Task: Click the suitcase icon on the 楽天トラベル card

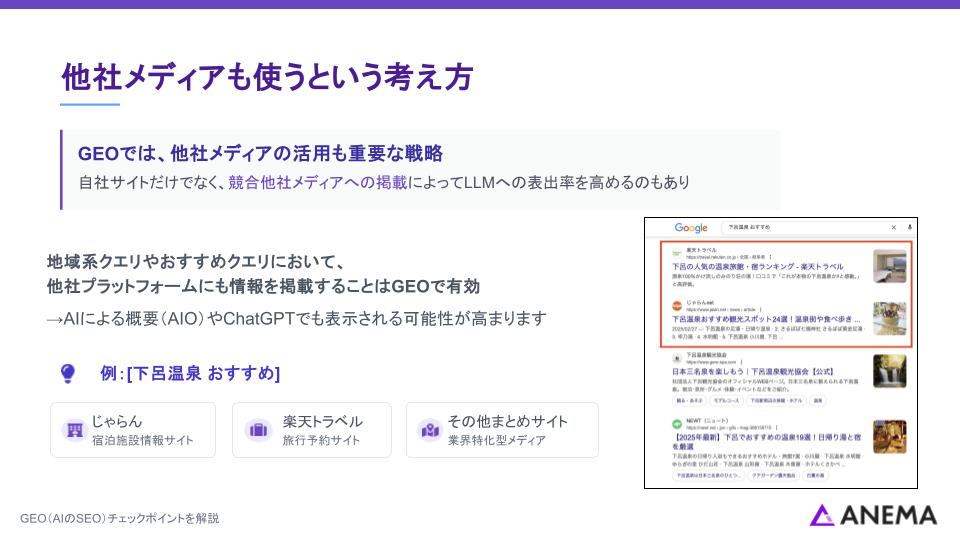Action: [x=258, y=430]
